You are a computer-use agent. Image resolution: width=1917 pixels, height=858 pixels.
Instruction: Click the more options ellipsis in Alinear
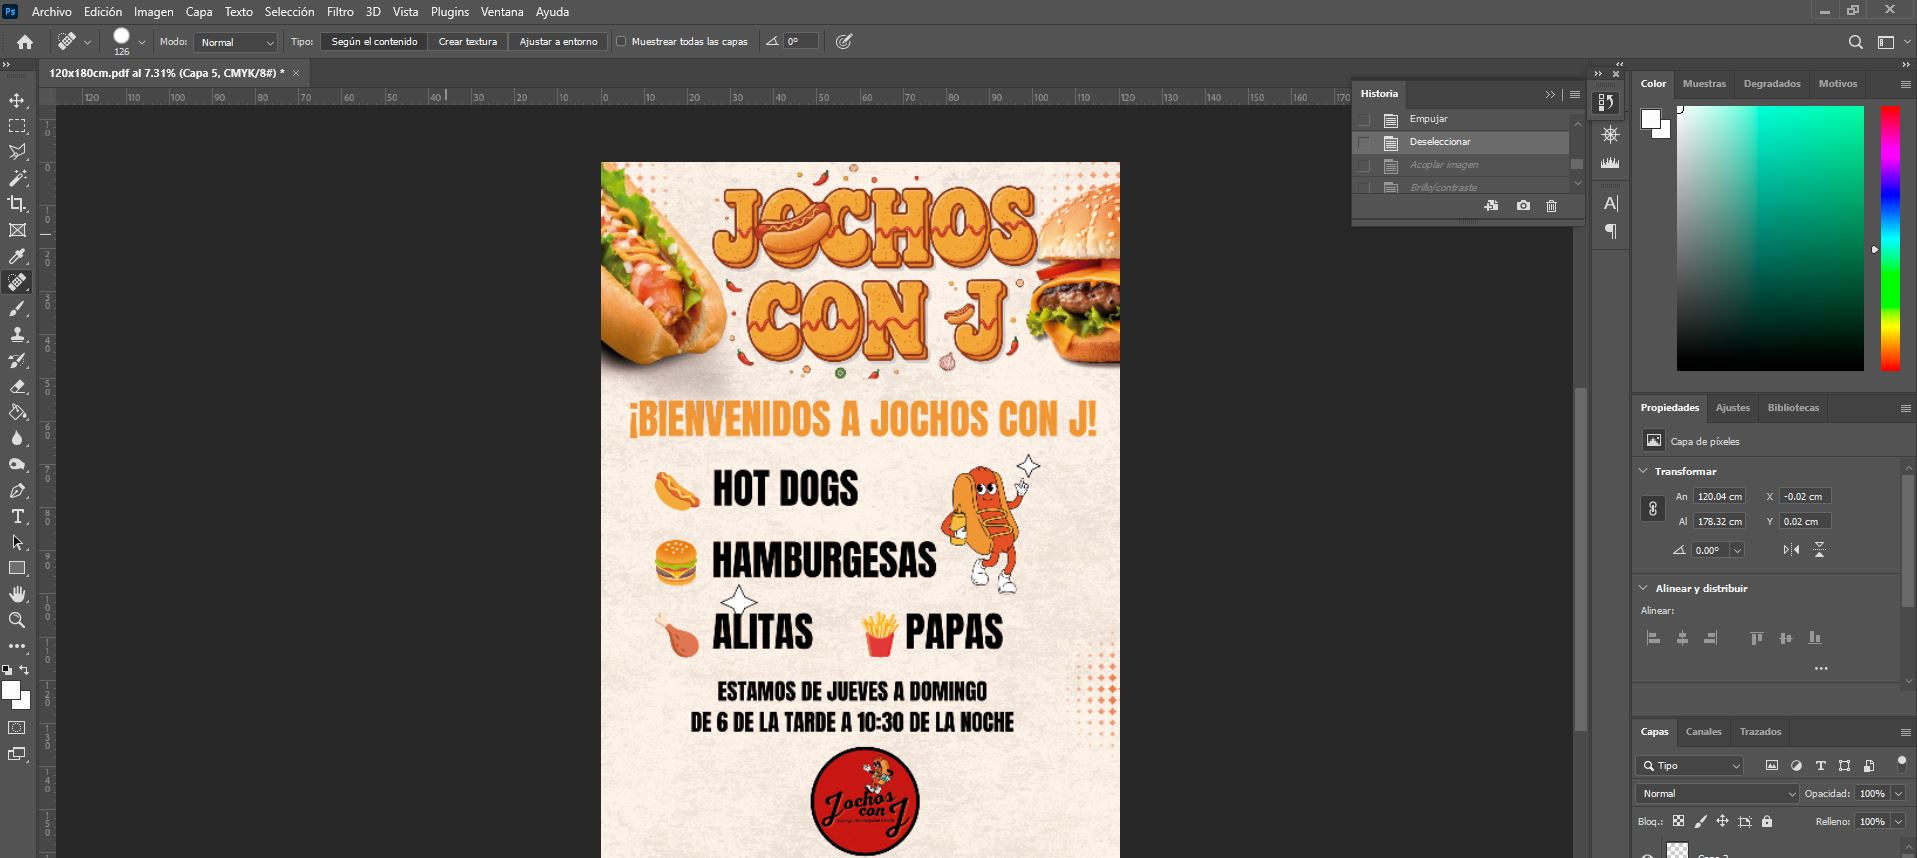(x=1820, y=668)
